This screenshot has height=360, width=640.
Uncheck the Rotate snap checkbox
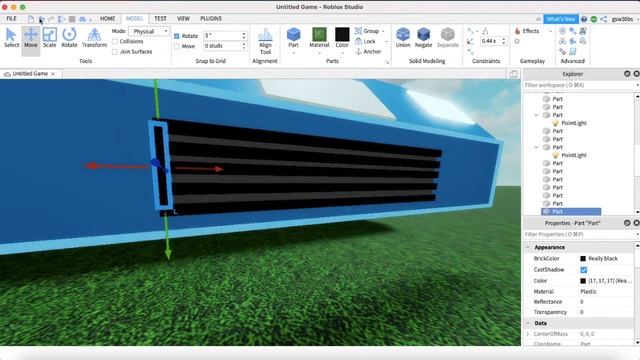pyautogui.click(x=177, y=36)
